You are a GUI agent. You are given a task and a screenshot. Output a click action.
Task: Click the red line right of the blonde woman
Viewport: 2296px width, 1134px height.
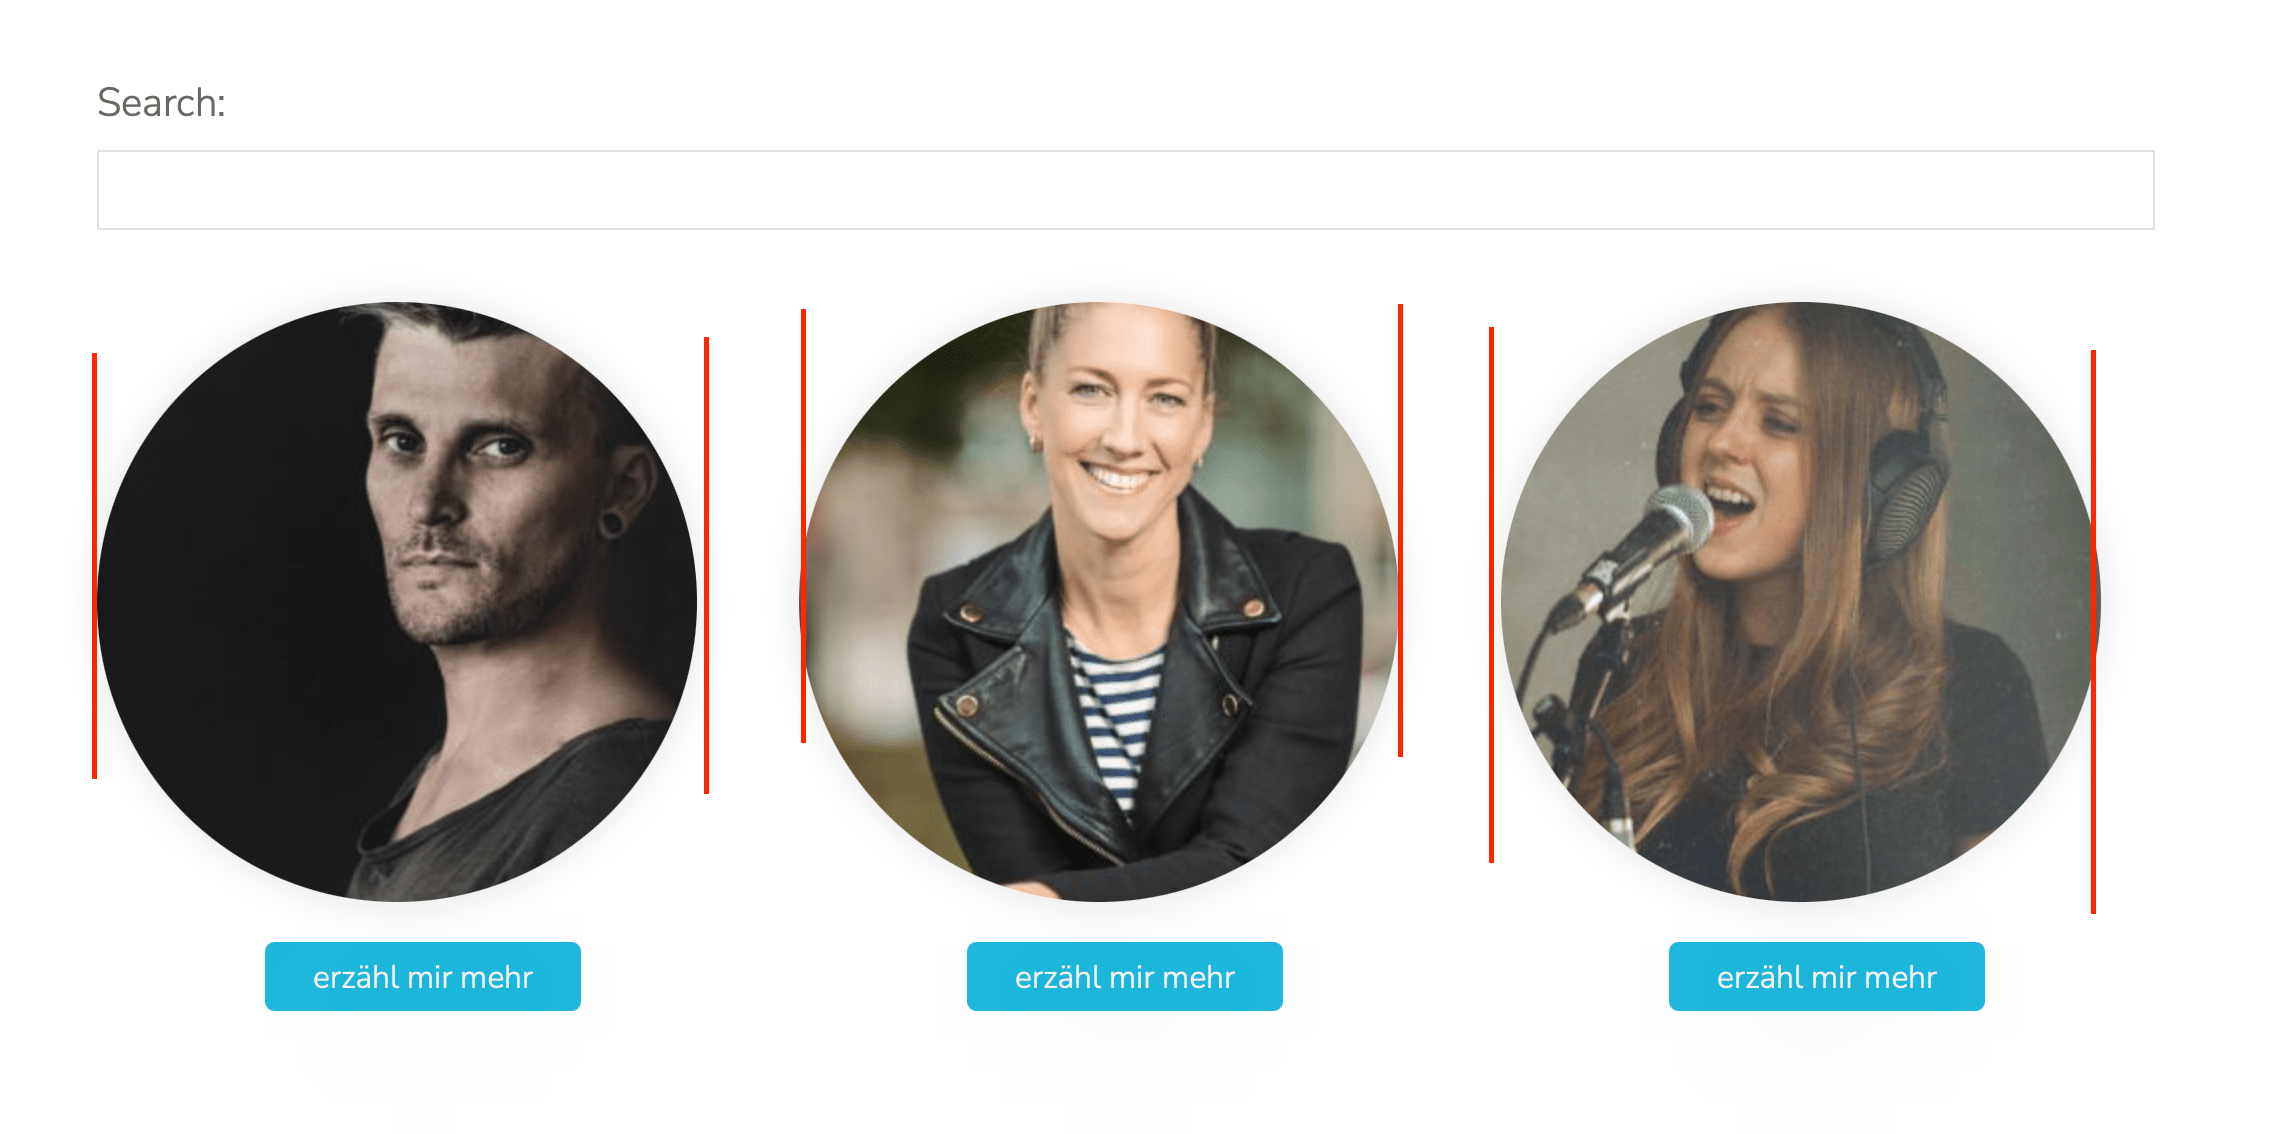click(1400, 530)
